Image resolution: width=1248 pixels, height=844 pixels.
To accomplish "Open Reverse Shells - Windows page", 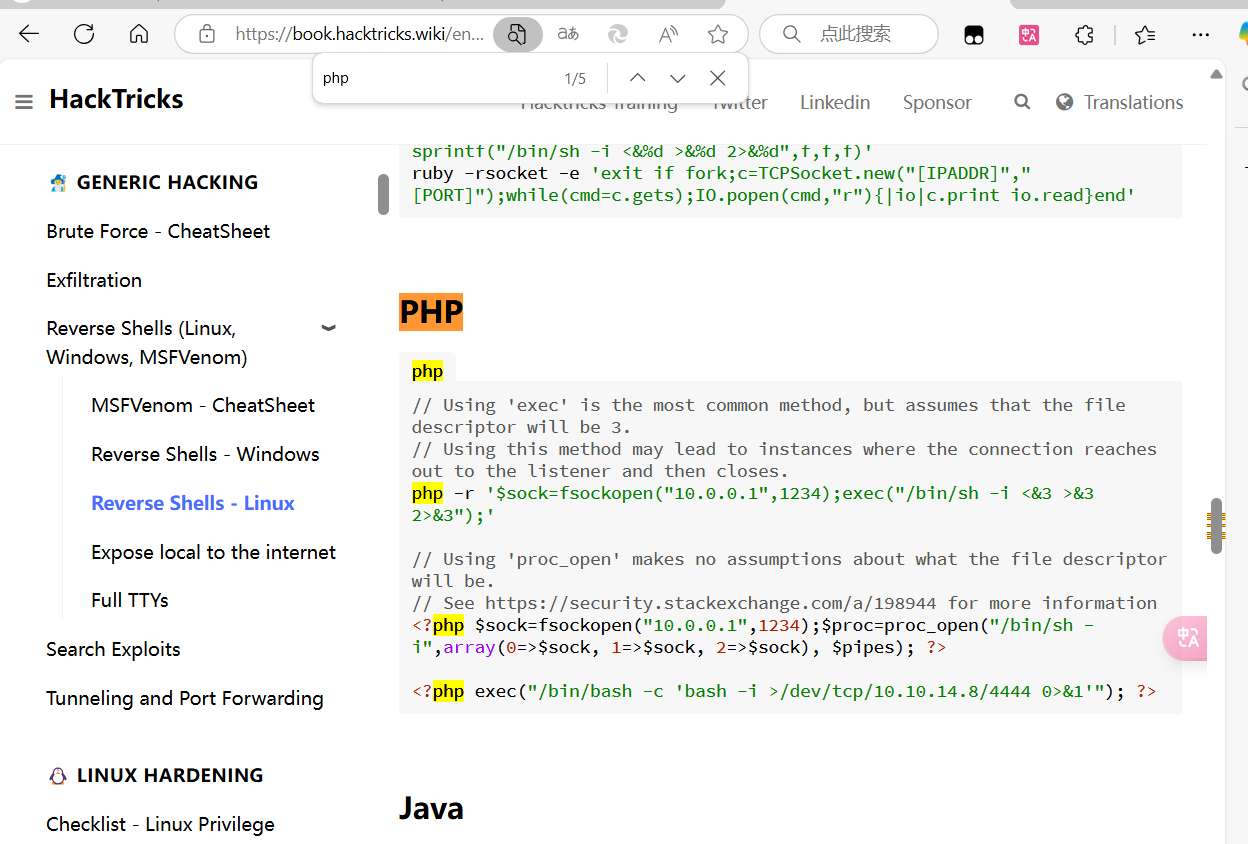I will pyautogui.click(x=205, y=454).
